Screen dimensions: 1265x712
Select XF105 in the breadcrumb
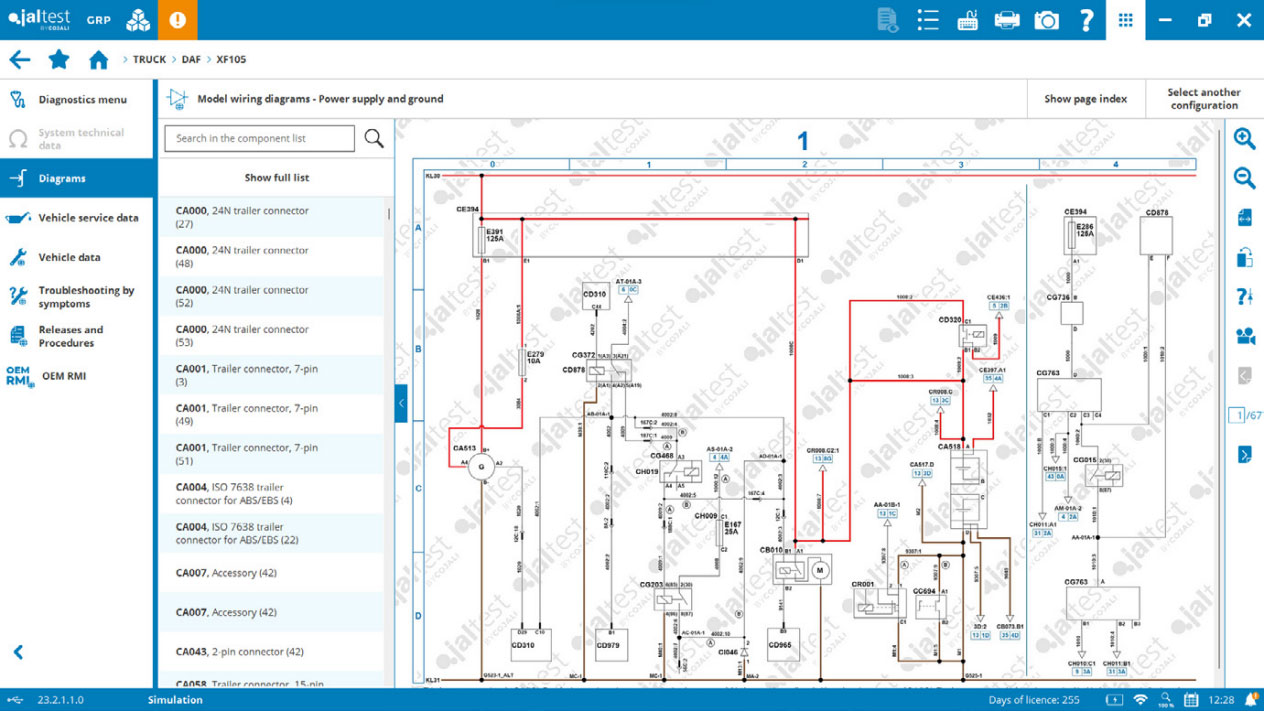point(231,60)
